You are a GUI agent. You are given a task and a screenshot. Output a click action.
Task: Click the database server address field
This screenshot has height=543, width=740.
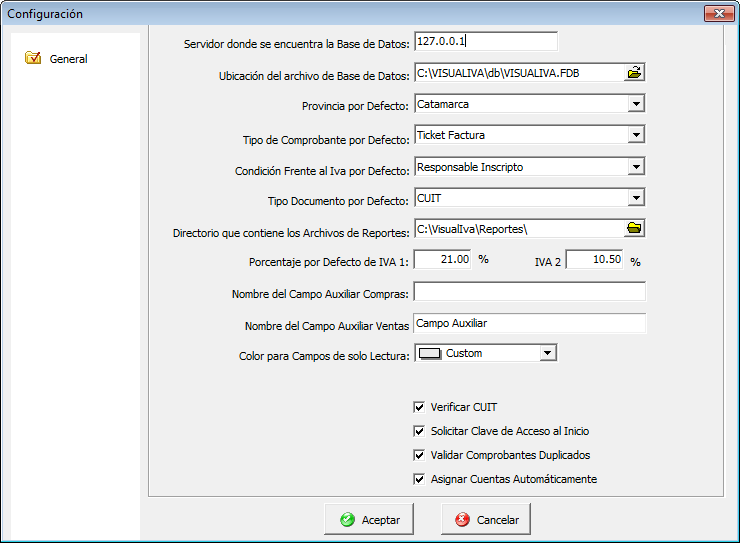484,41
